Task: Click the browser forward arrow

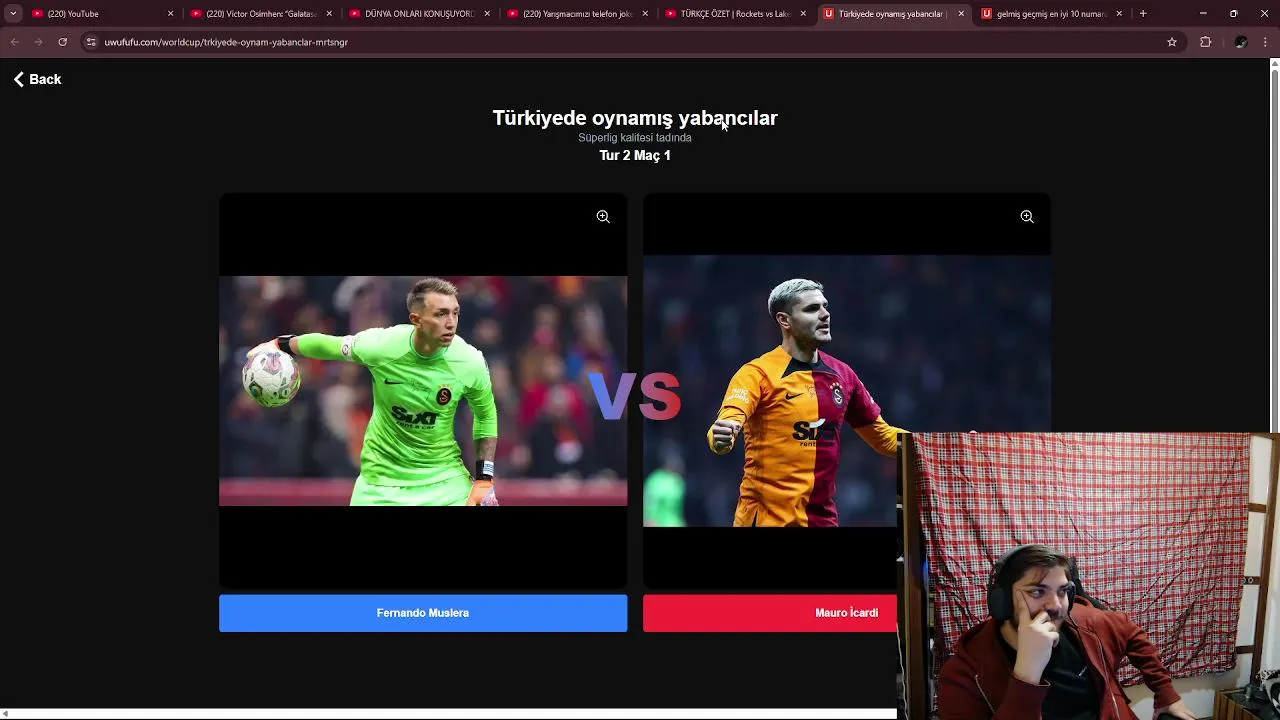Action: pyautogui.click(x=38, y=42)
